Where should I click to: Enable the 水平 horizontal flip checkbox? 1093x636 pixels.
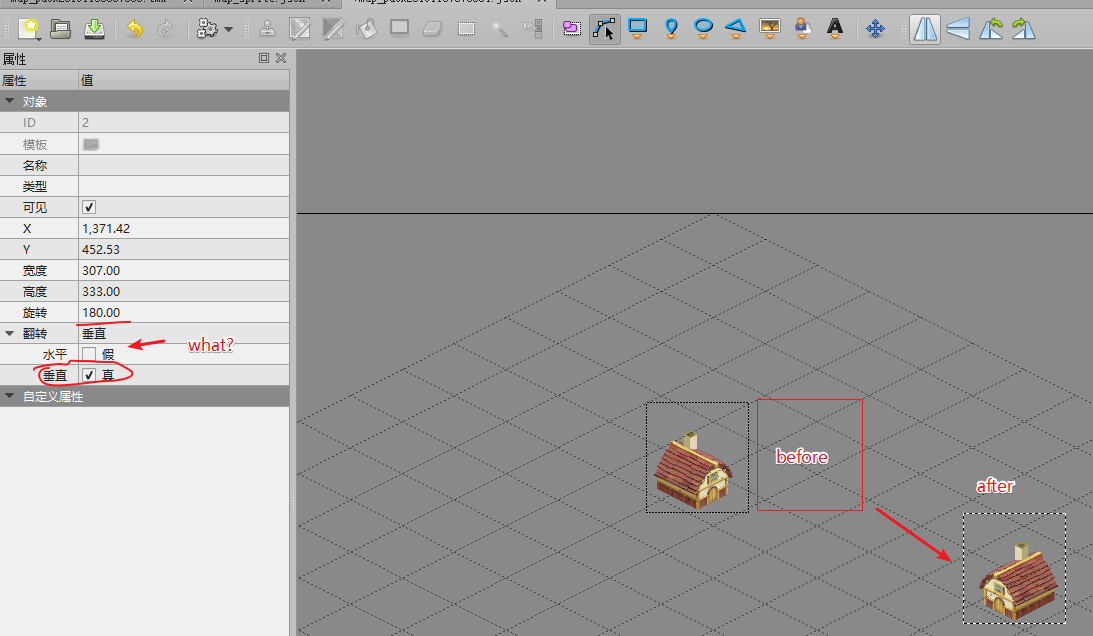[x=89, y=354]
